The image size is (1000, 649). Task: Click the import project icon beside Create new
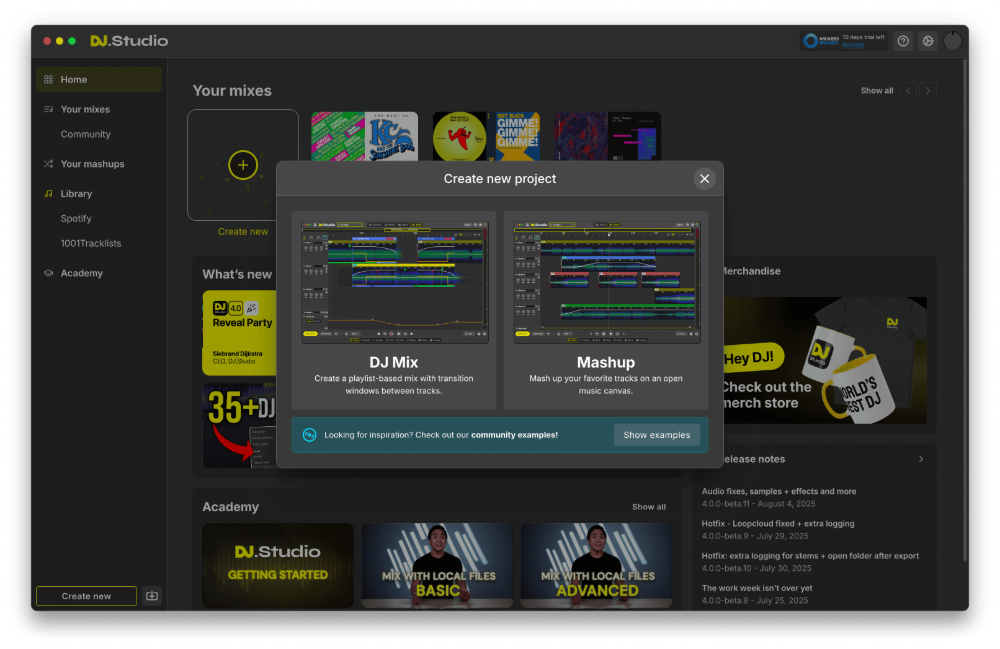[152, 595]
